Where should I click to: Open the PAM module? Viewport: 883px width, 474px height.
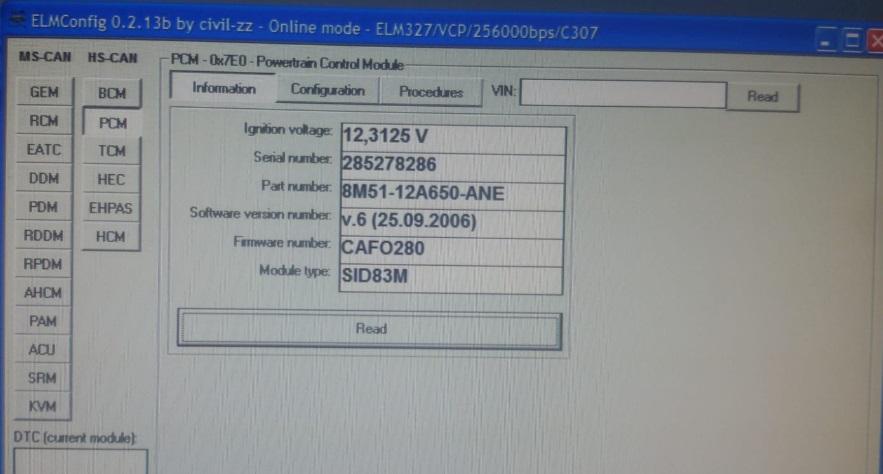click(x=43, y=321)
